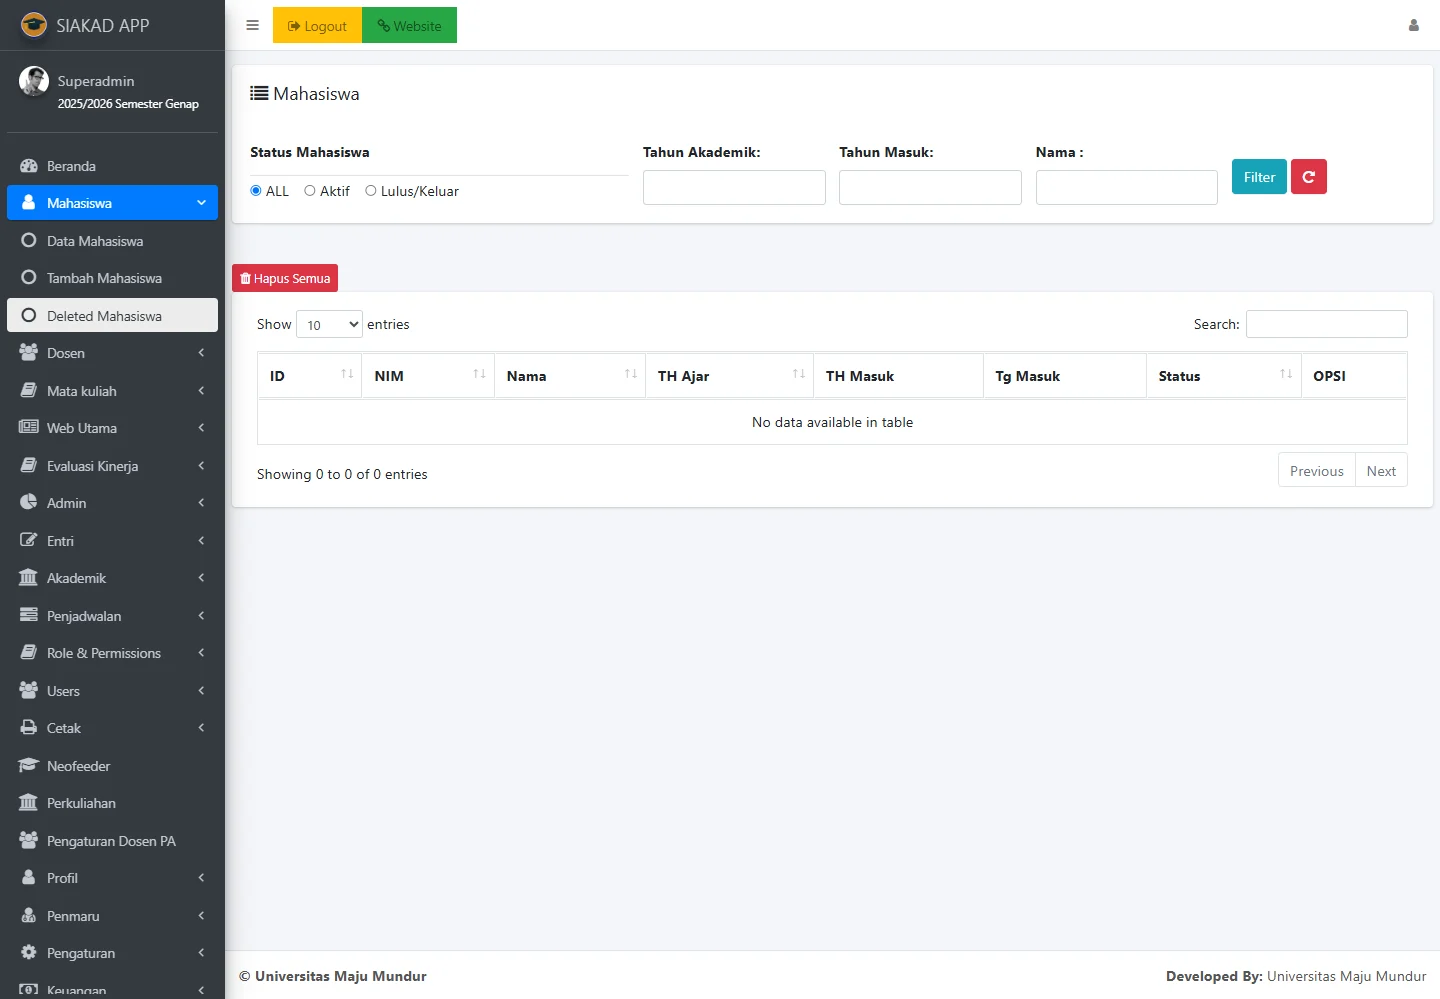Expand the Akademik sidebar menu
The height and width of the screenshot is (999, 1440).
pyautogui.click(x=112, y=578)
